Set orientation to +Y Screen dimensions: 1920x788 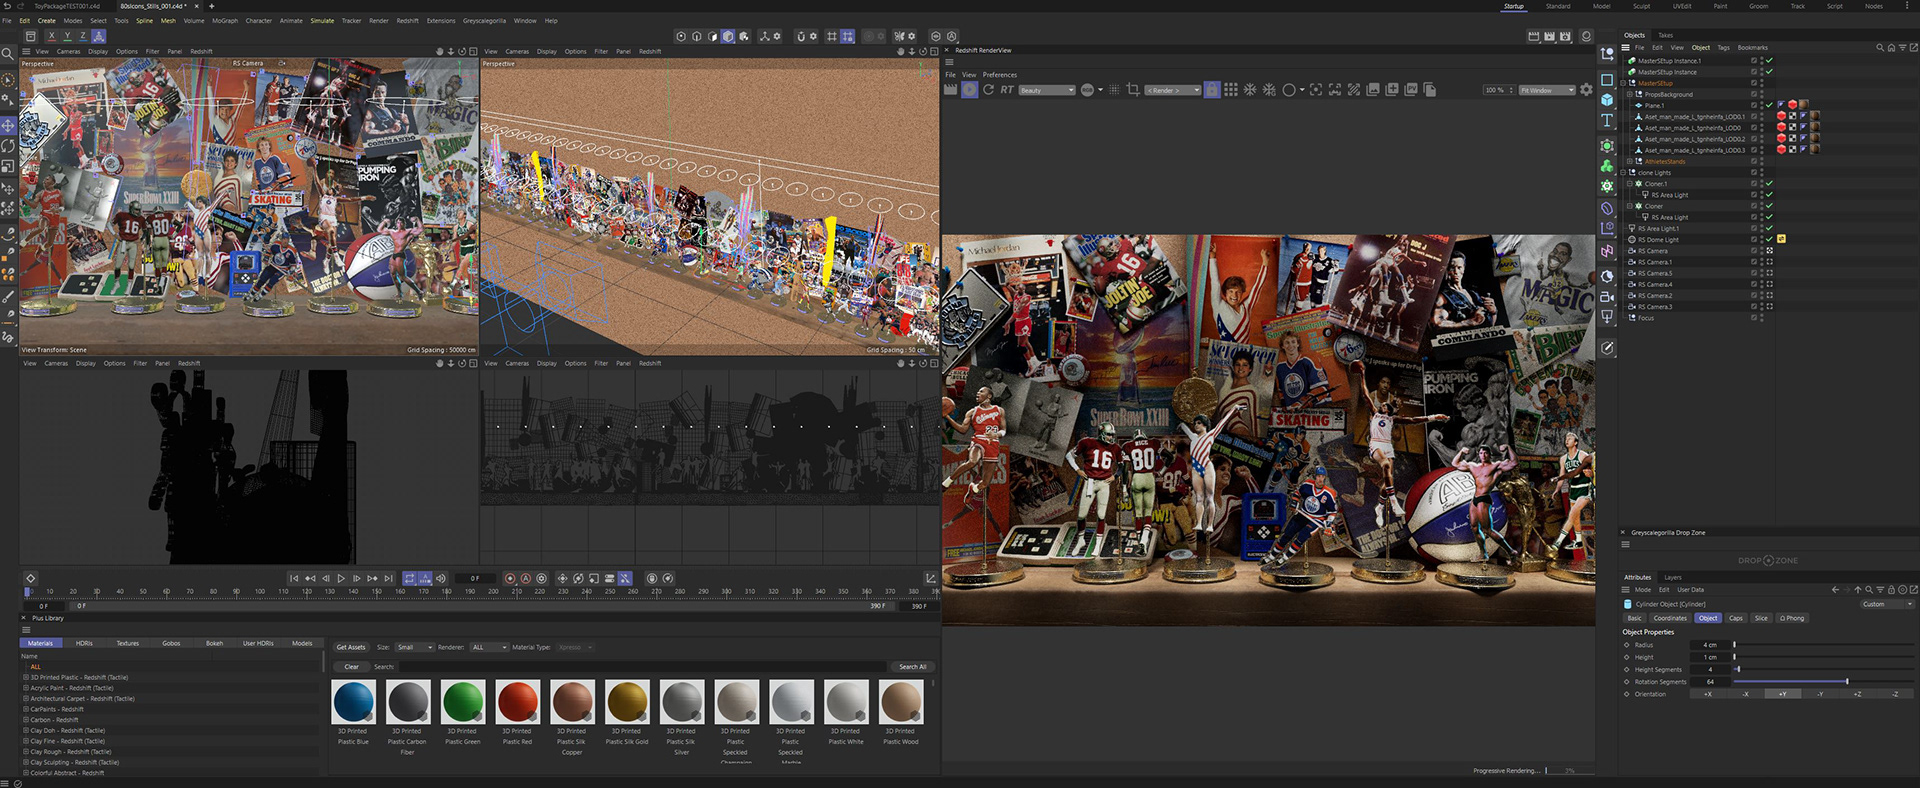(x=1782, y=694)
